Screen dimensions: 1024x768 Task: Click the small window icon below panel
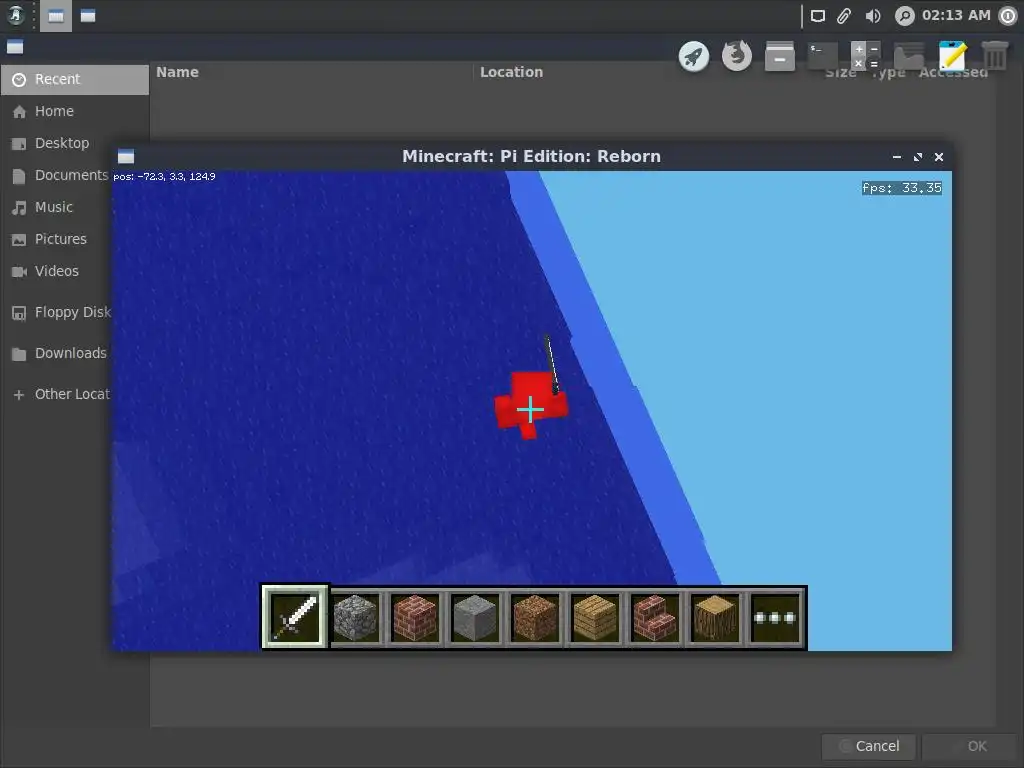click(x=15, y=47)
